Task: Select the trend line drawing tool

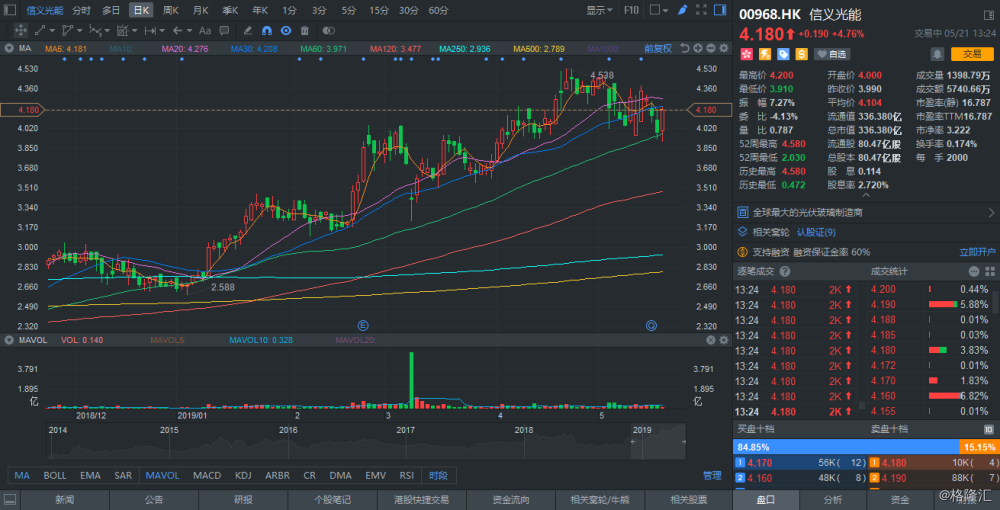Action: click(x=40, y=30)
